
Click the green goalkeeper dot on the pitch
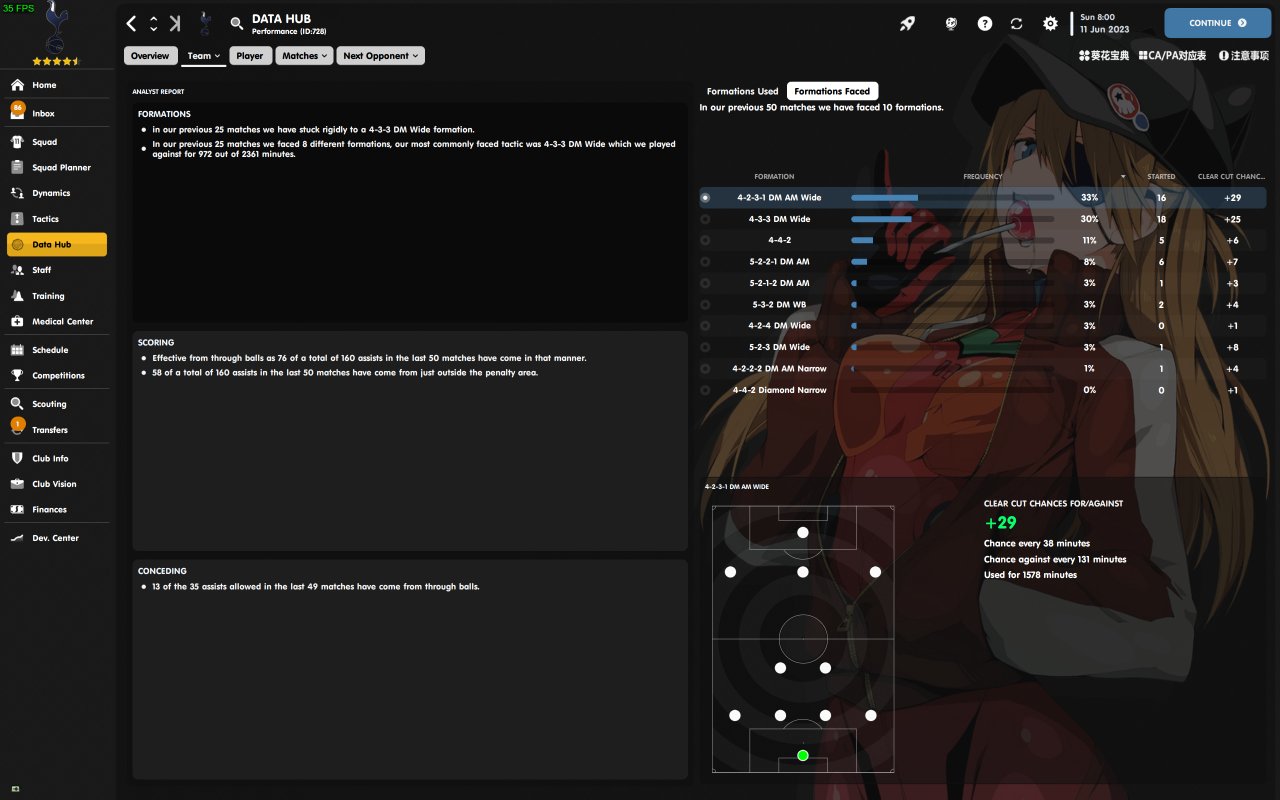point(803,756)
